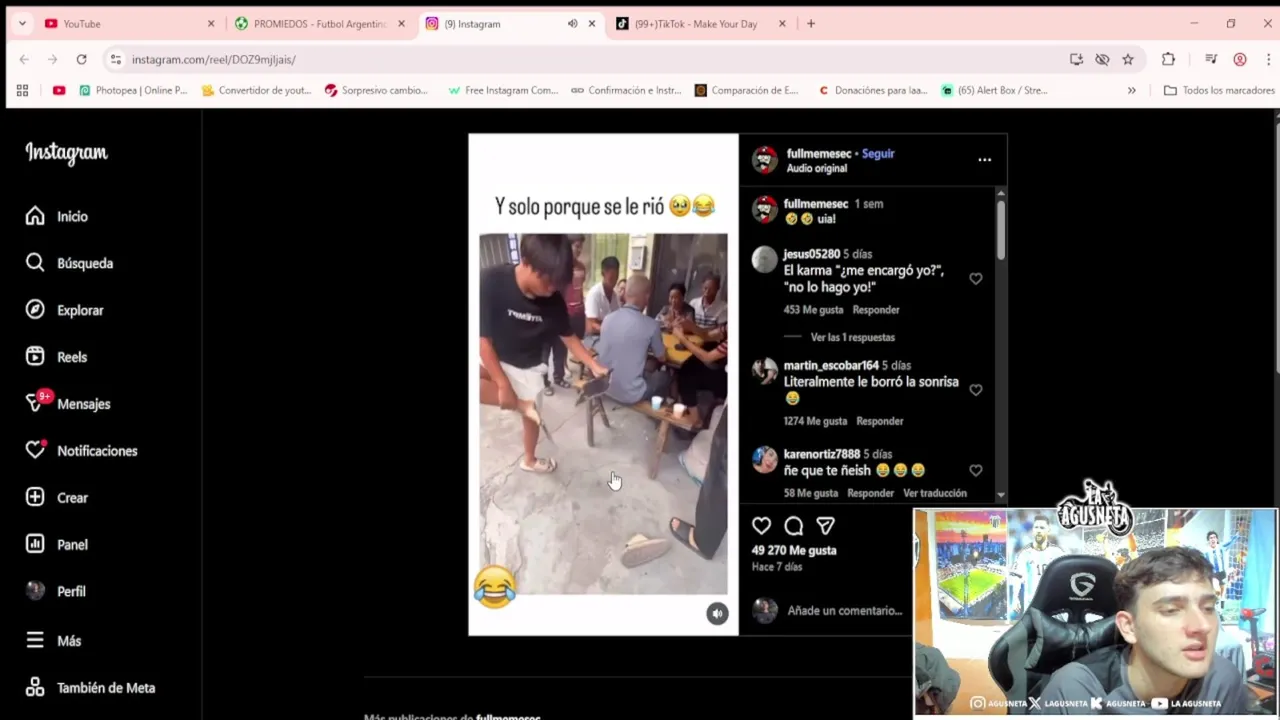Like martin_escobar164's comment
The height and width of the screenshot is (720, 1280).
(x=975, y=390)
